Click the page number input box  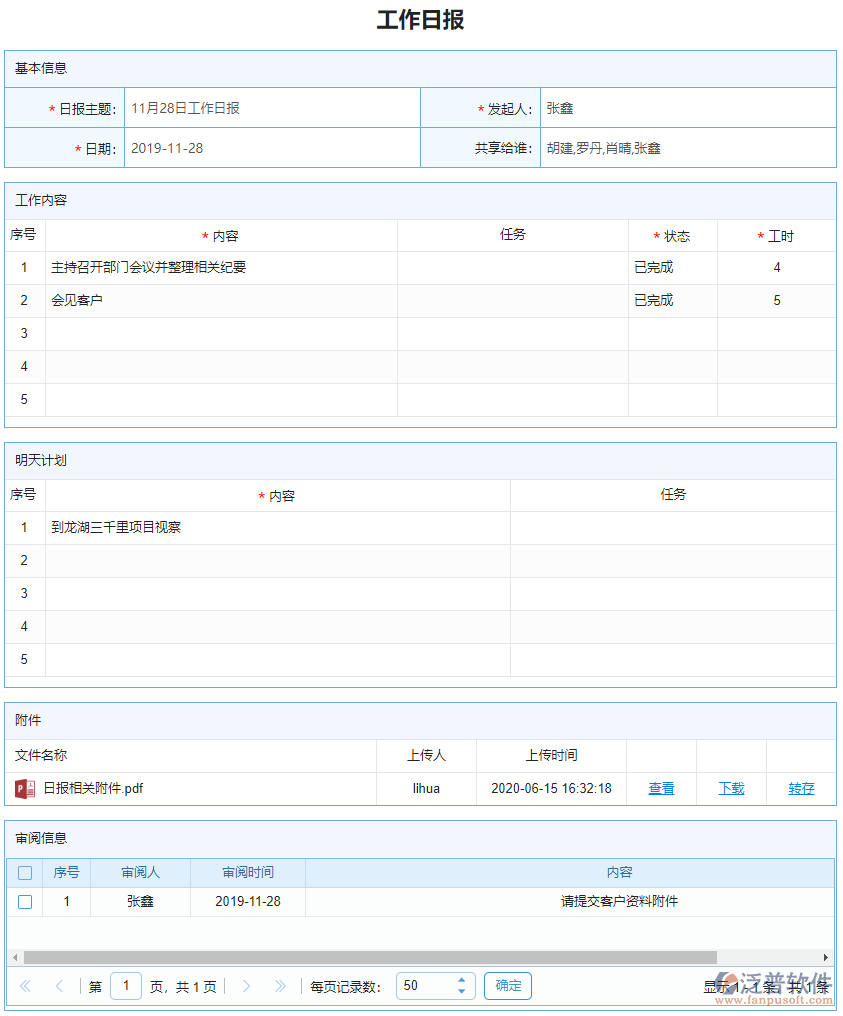click(126, 986)
